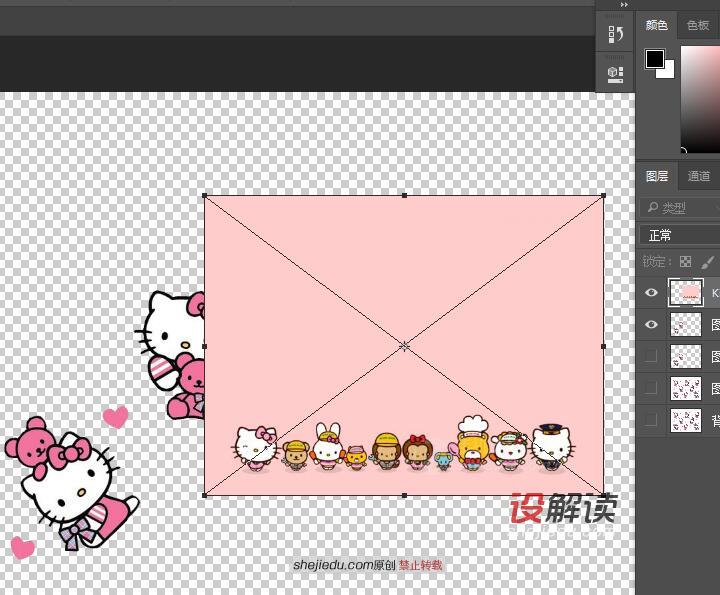Click the lock image pixels brush icon
720x595 pixels.
coord(708,262)
